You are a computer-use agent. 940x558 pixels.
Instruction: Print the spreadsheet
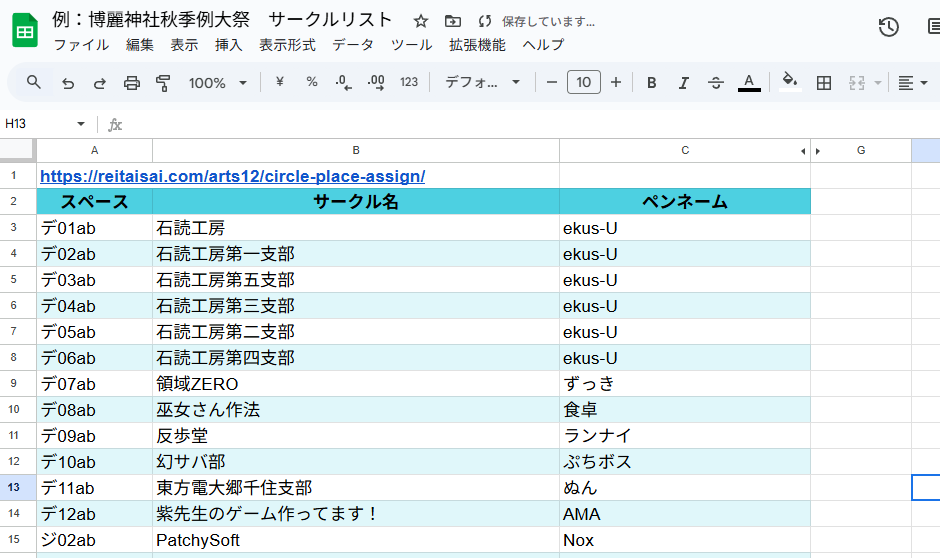point(132,83)
